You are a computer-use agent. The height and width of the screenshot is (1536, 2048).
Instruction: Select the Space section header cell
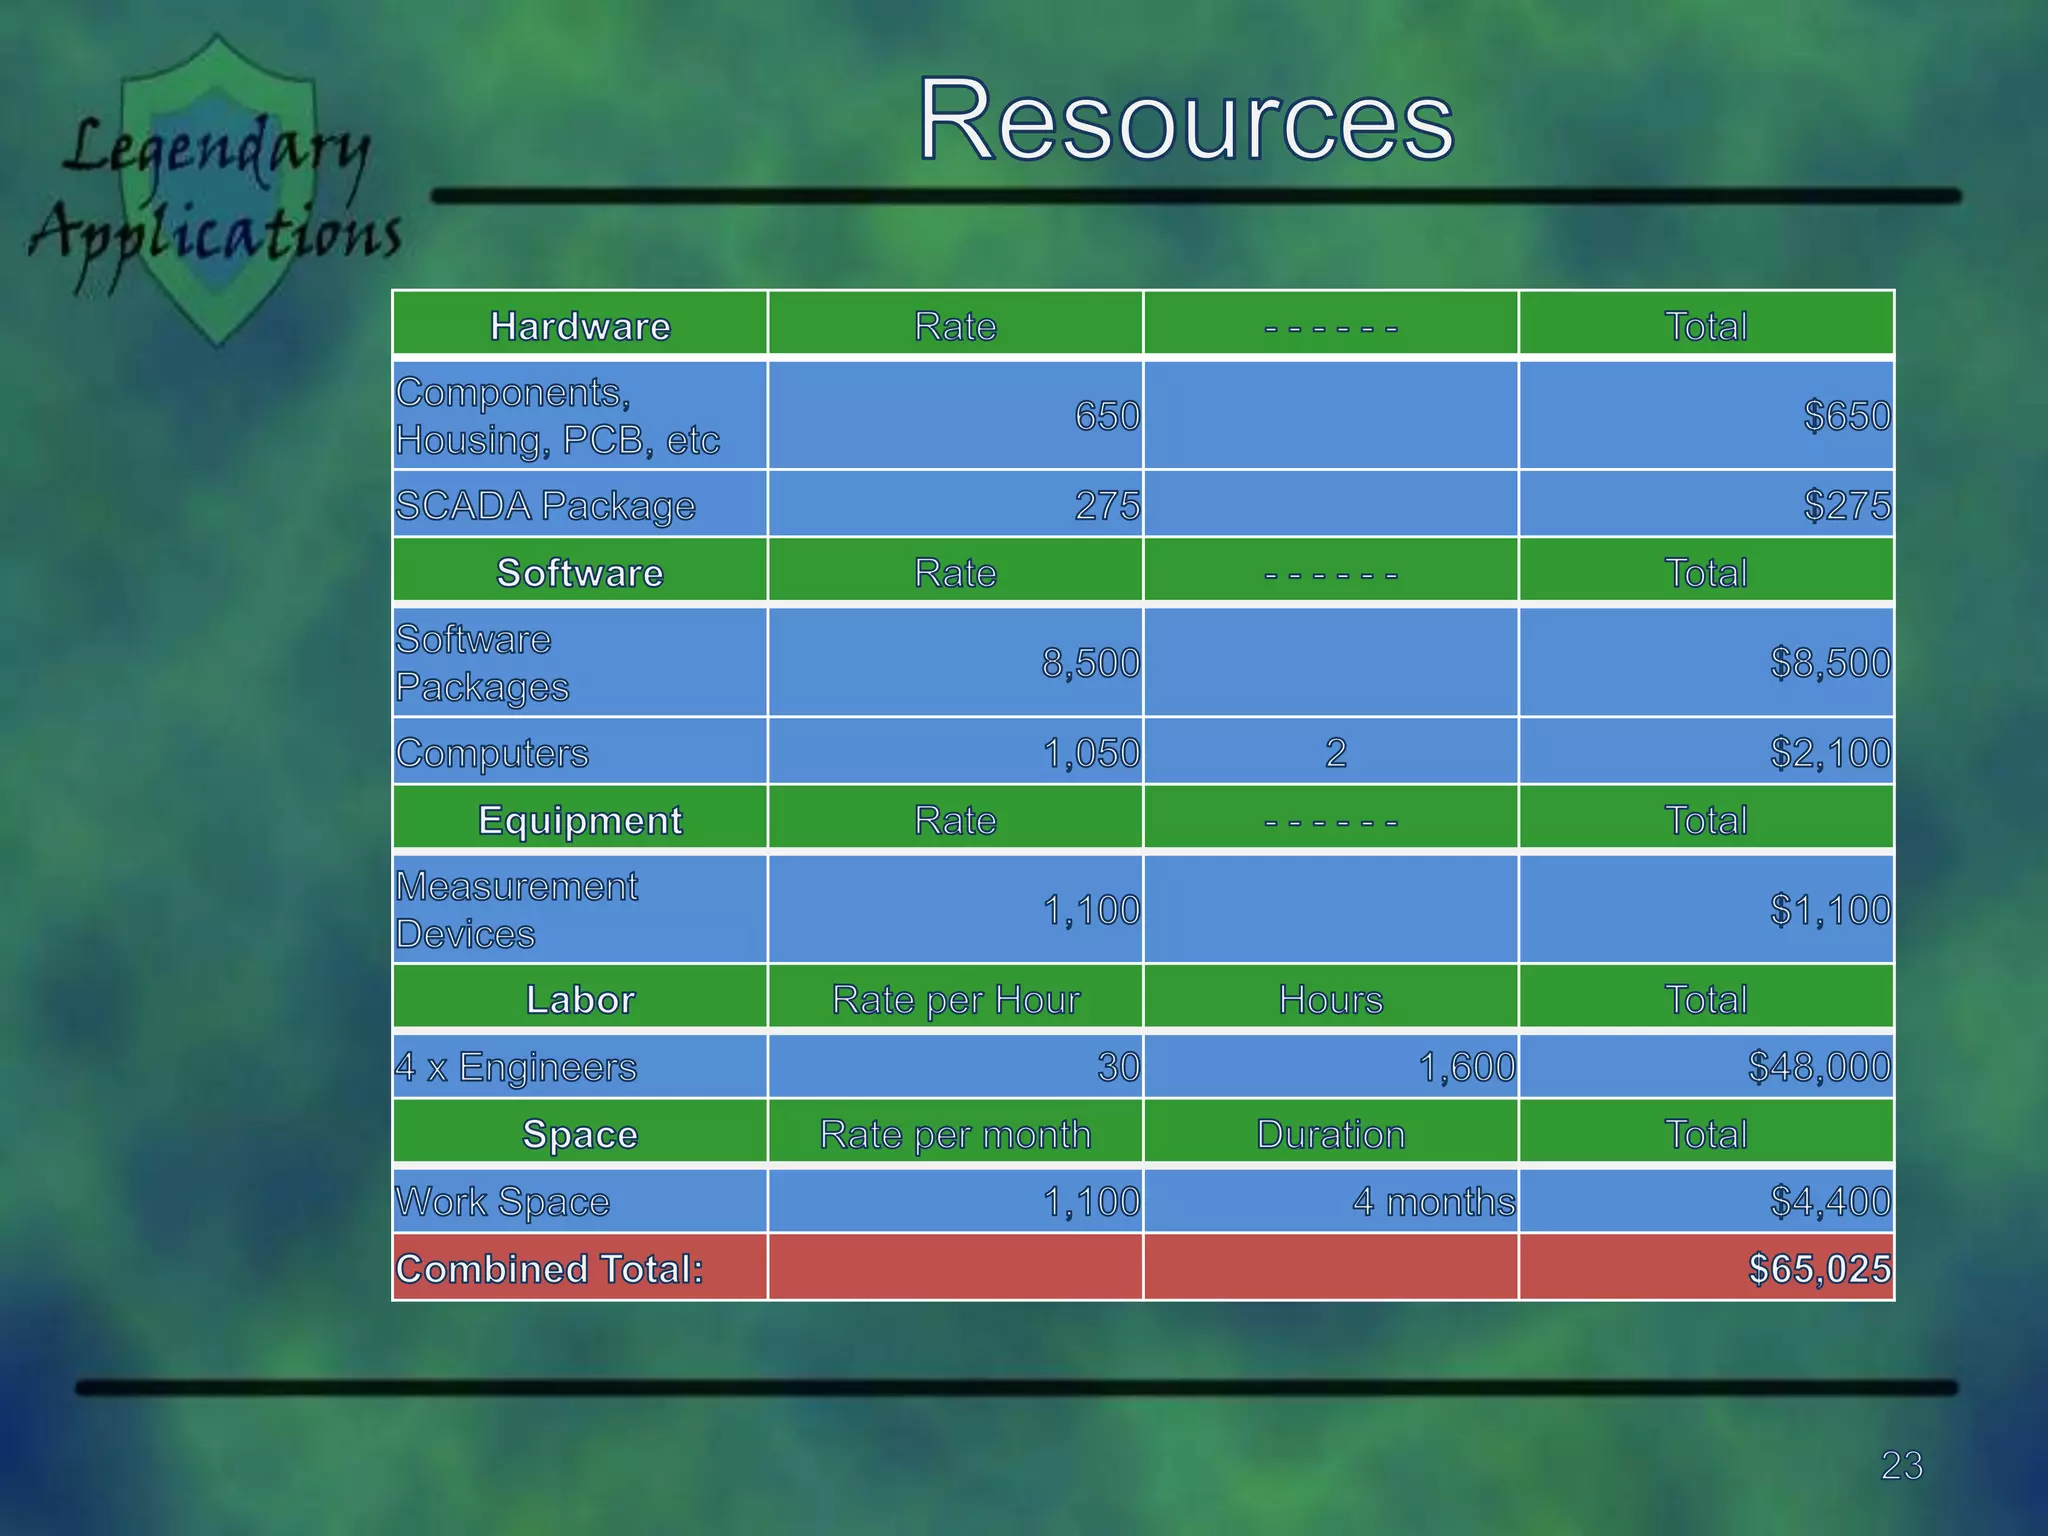point(580,1134)
